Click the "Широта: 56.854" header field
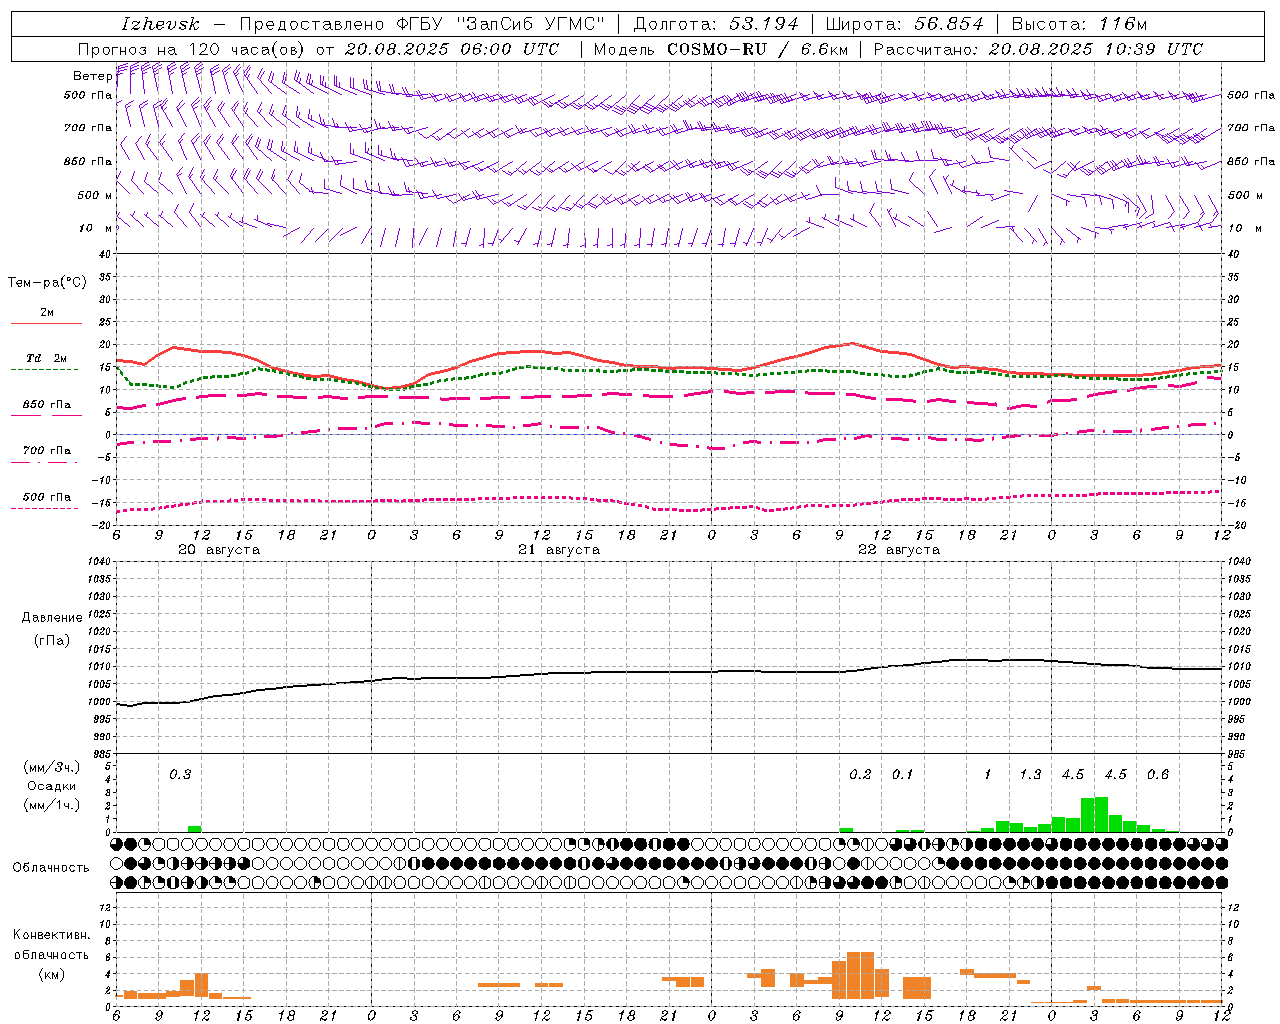This screenshot has height=1024, width=1280. click(x=905, y=24)
